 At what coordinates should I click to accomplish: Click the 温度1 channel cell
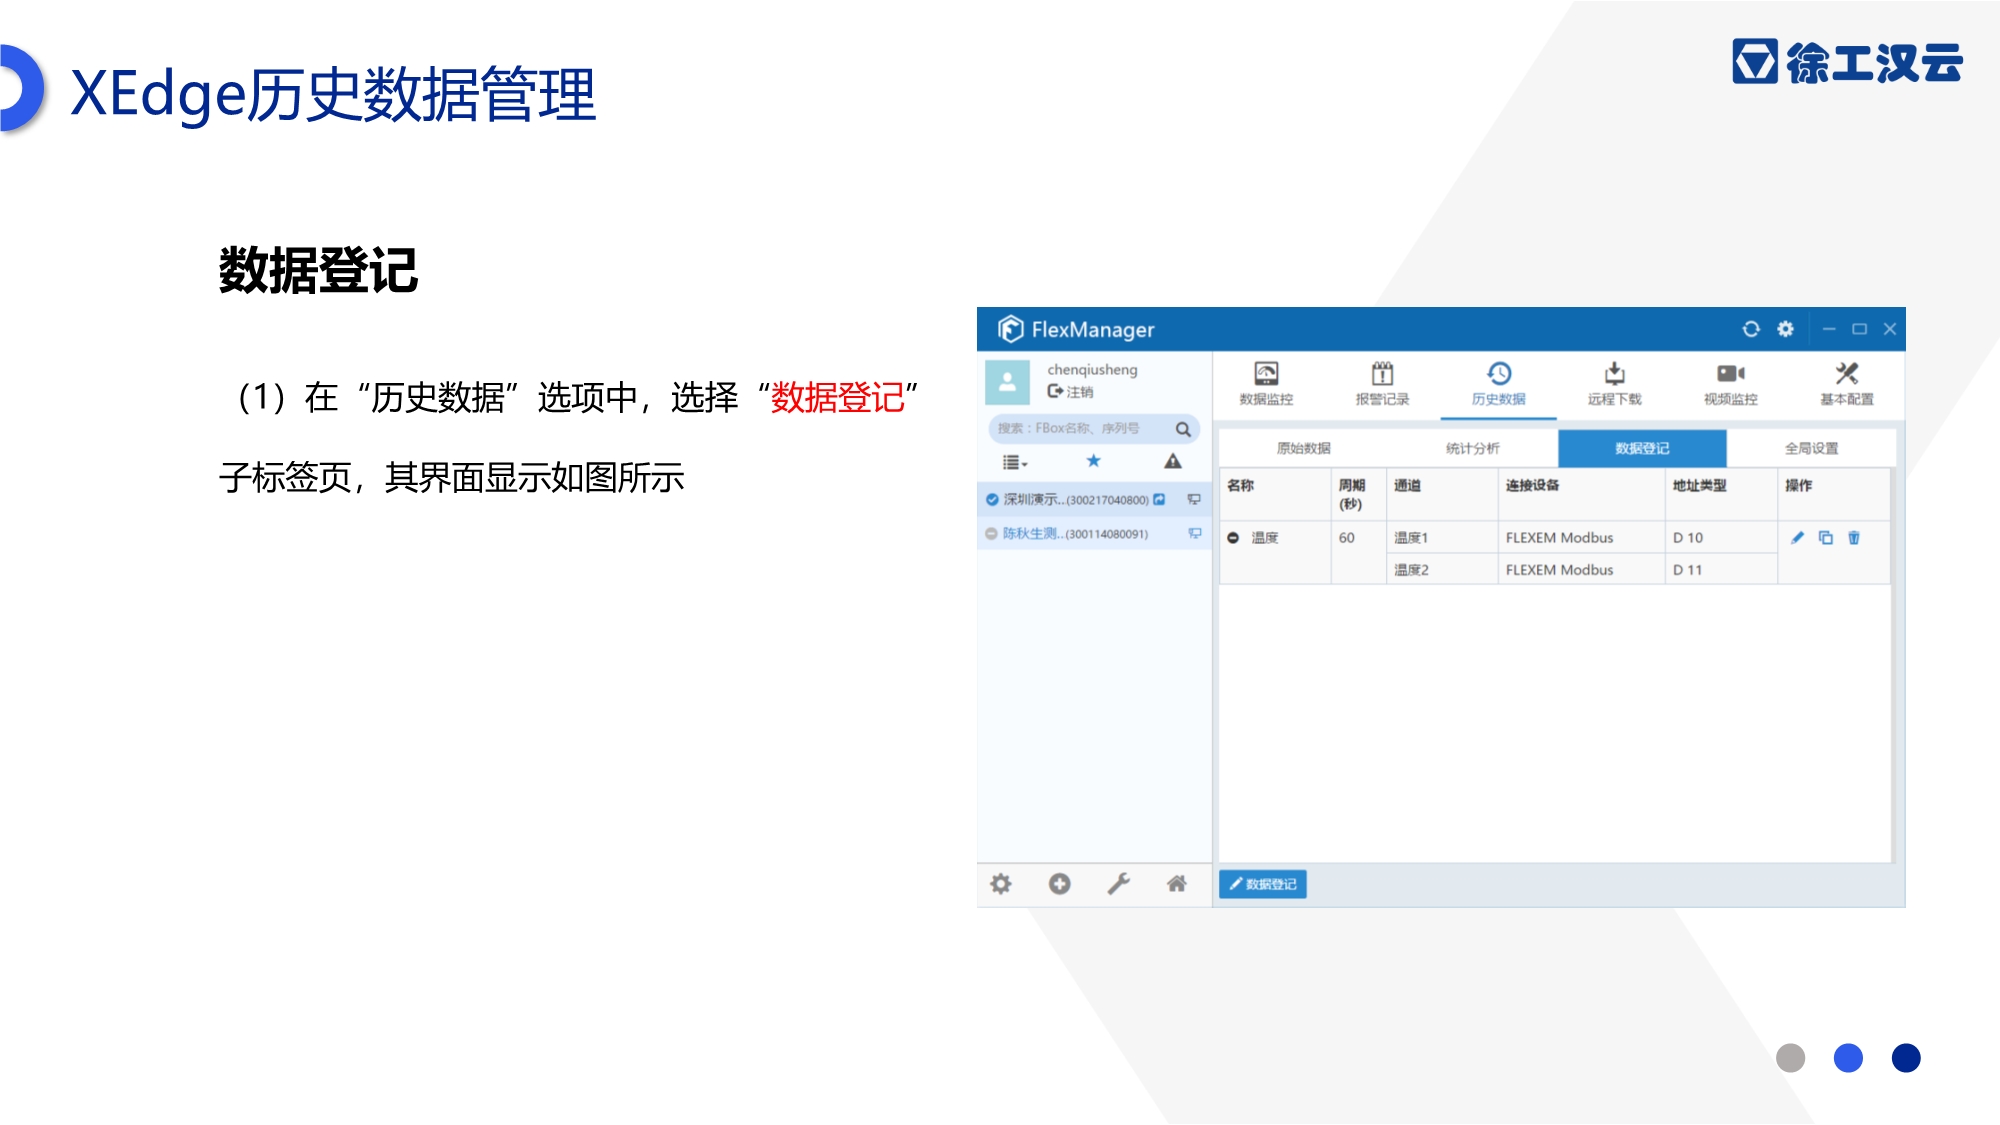click(x=1442, y=538)
